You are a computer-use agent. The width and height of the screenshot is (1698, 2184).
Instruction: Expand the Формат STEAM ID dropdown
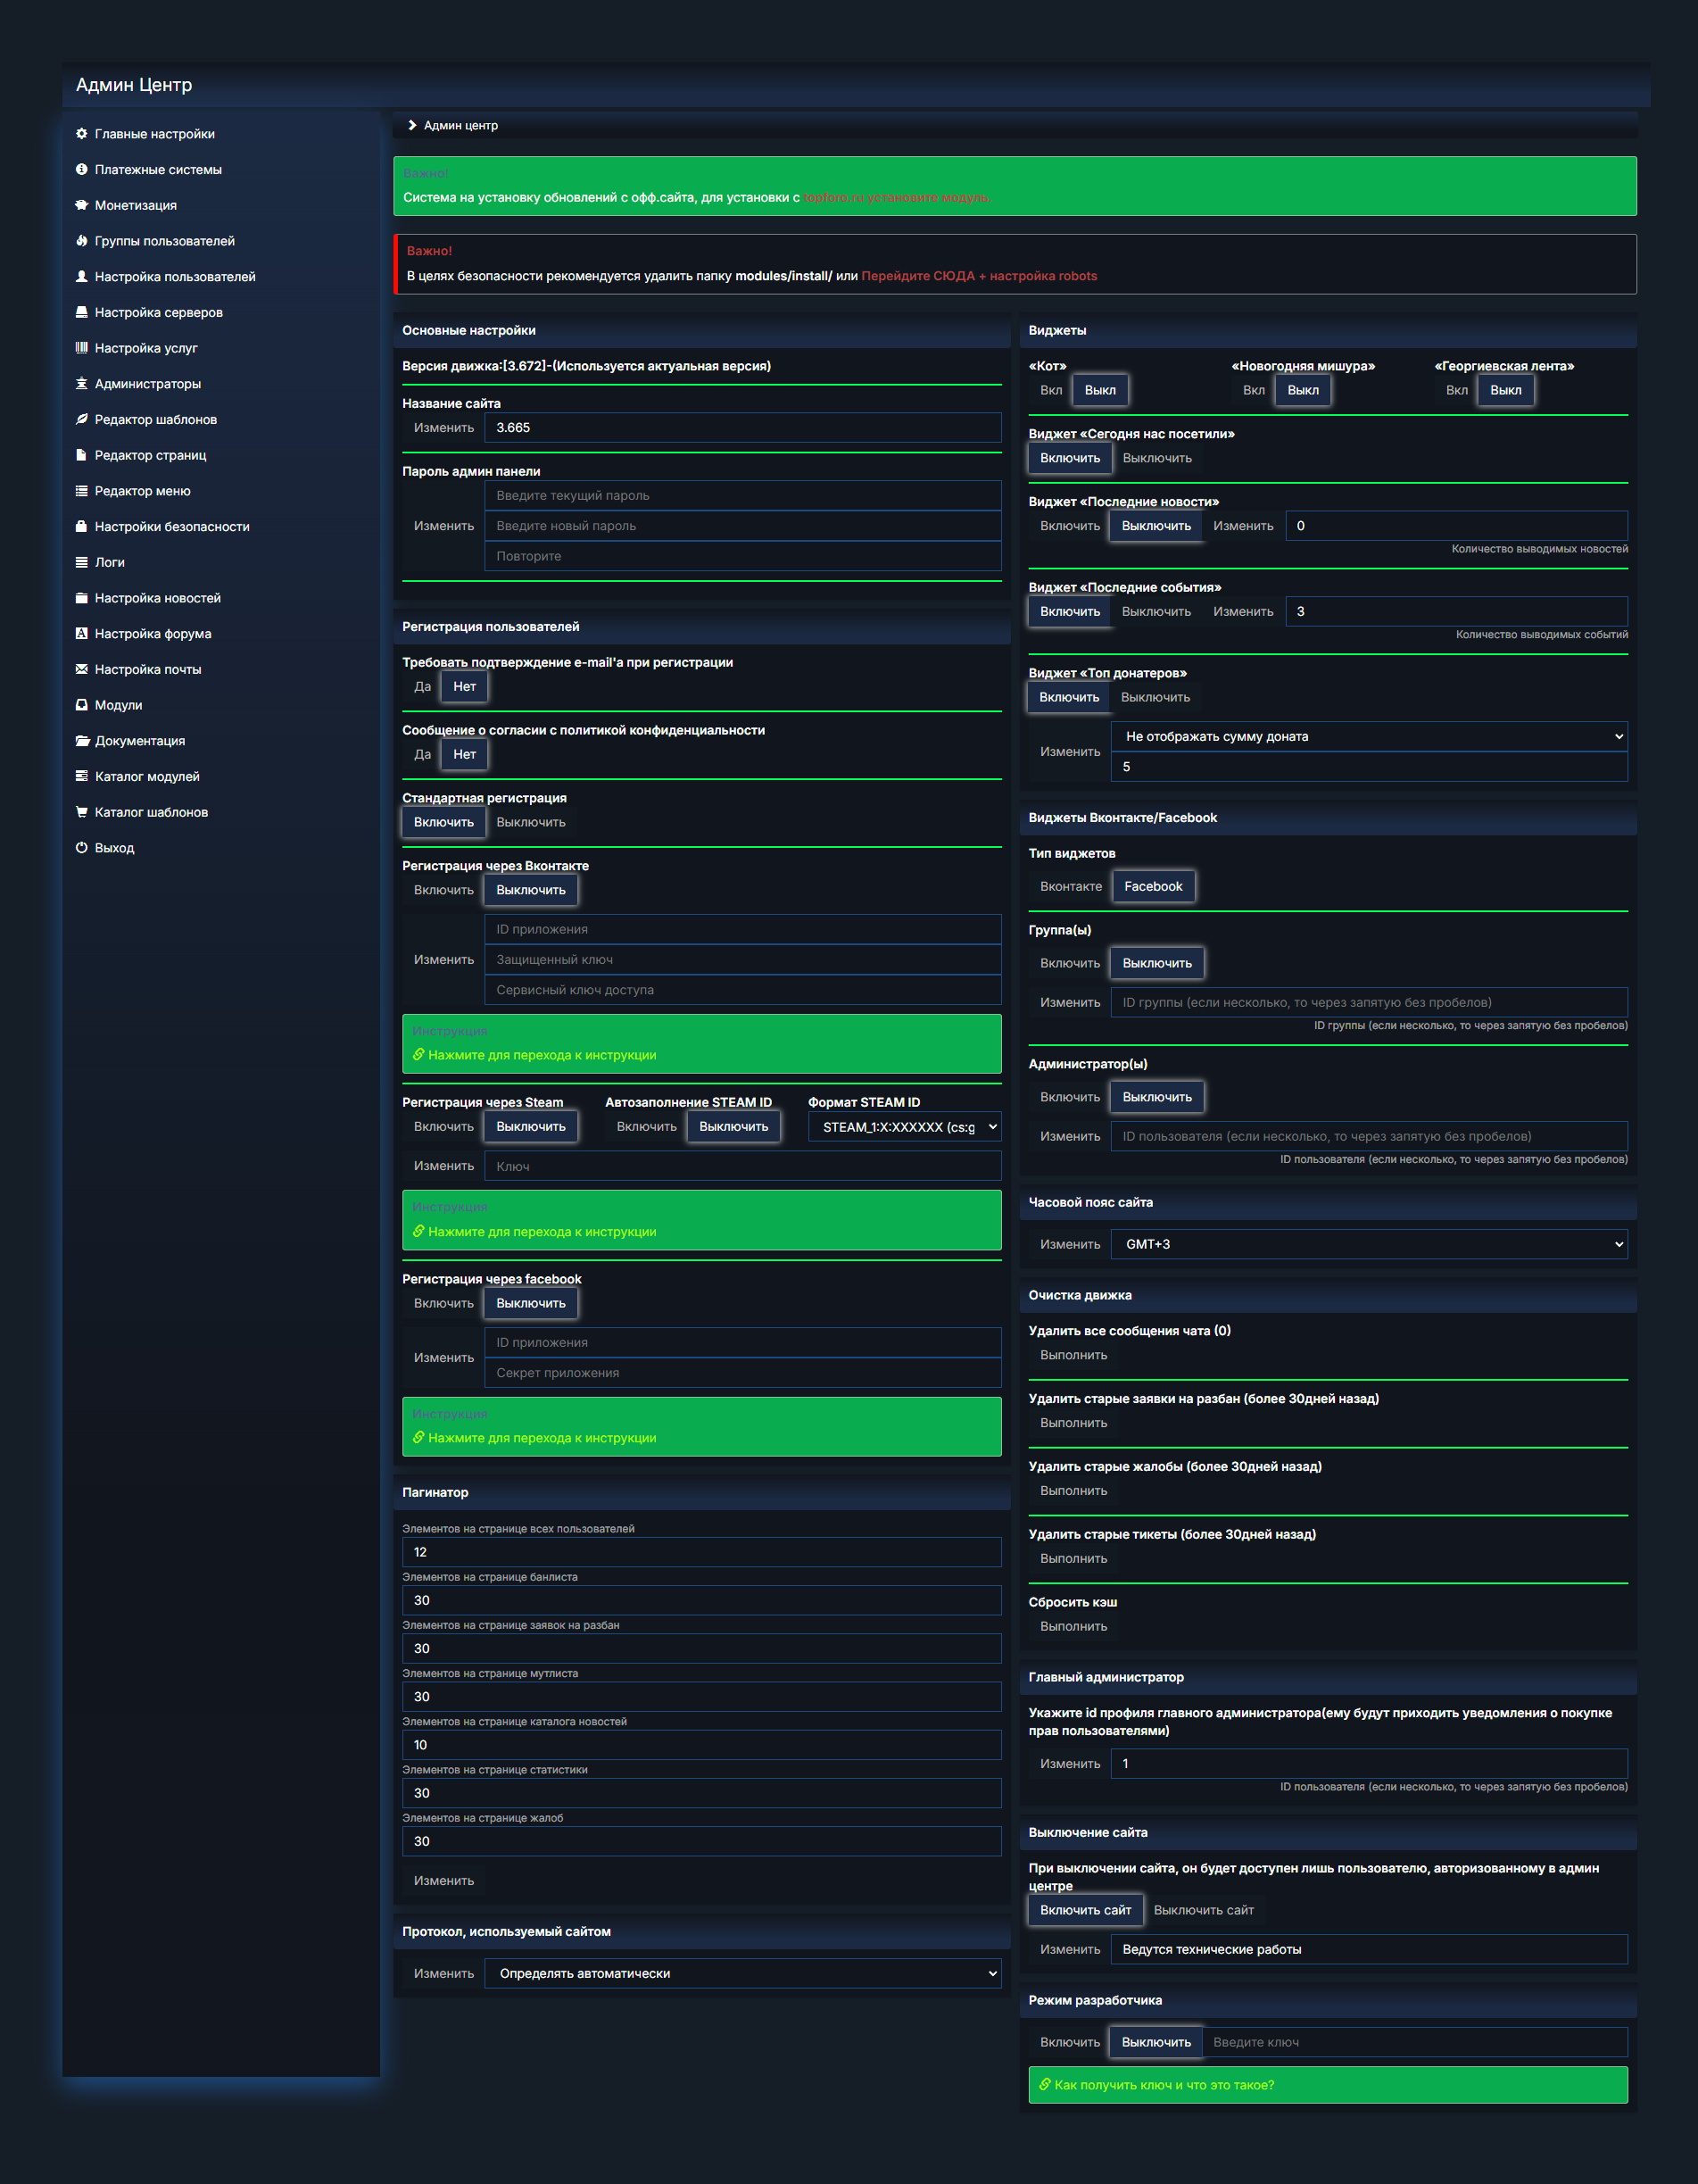click(x=904, y=1127)
